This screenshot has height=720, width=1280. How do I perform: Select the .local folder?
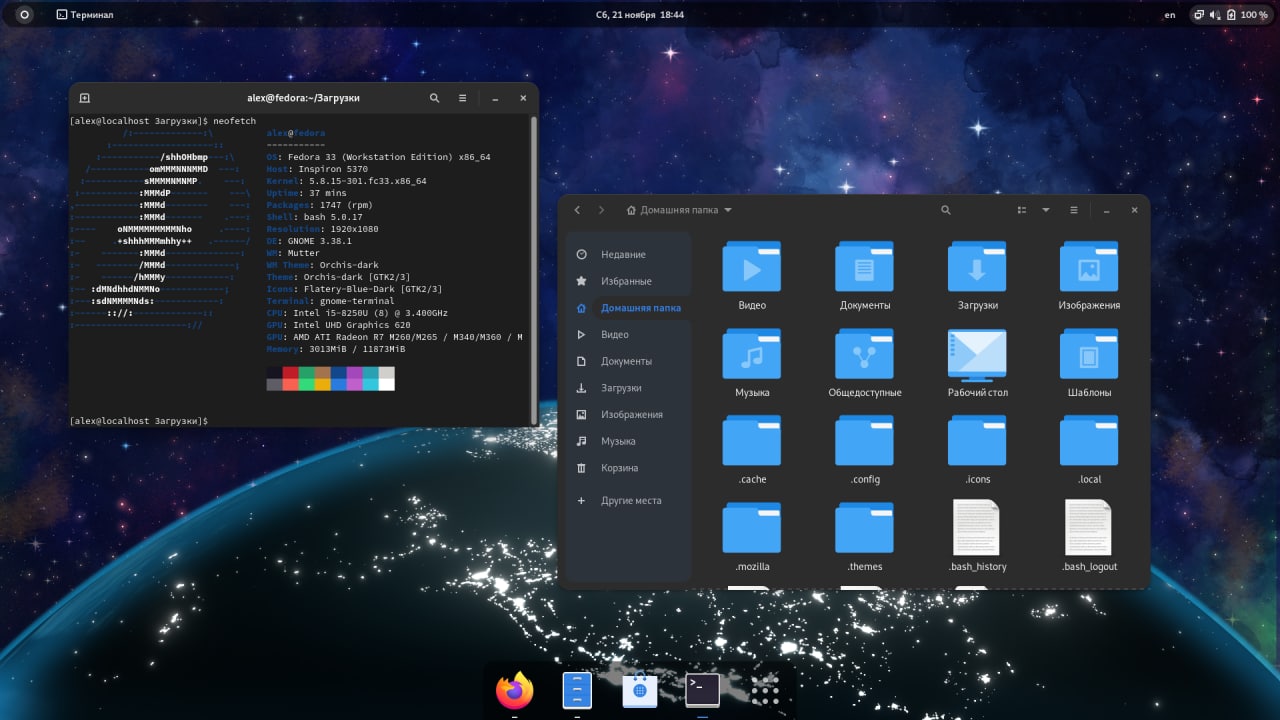coord(1089,441)
